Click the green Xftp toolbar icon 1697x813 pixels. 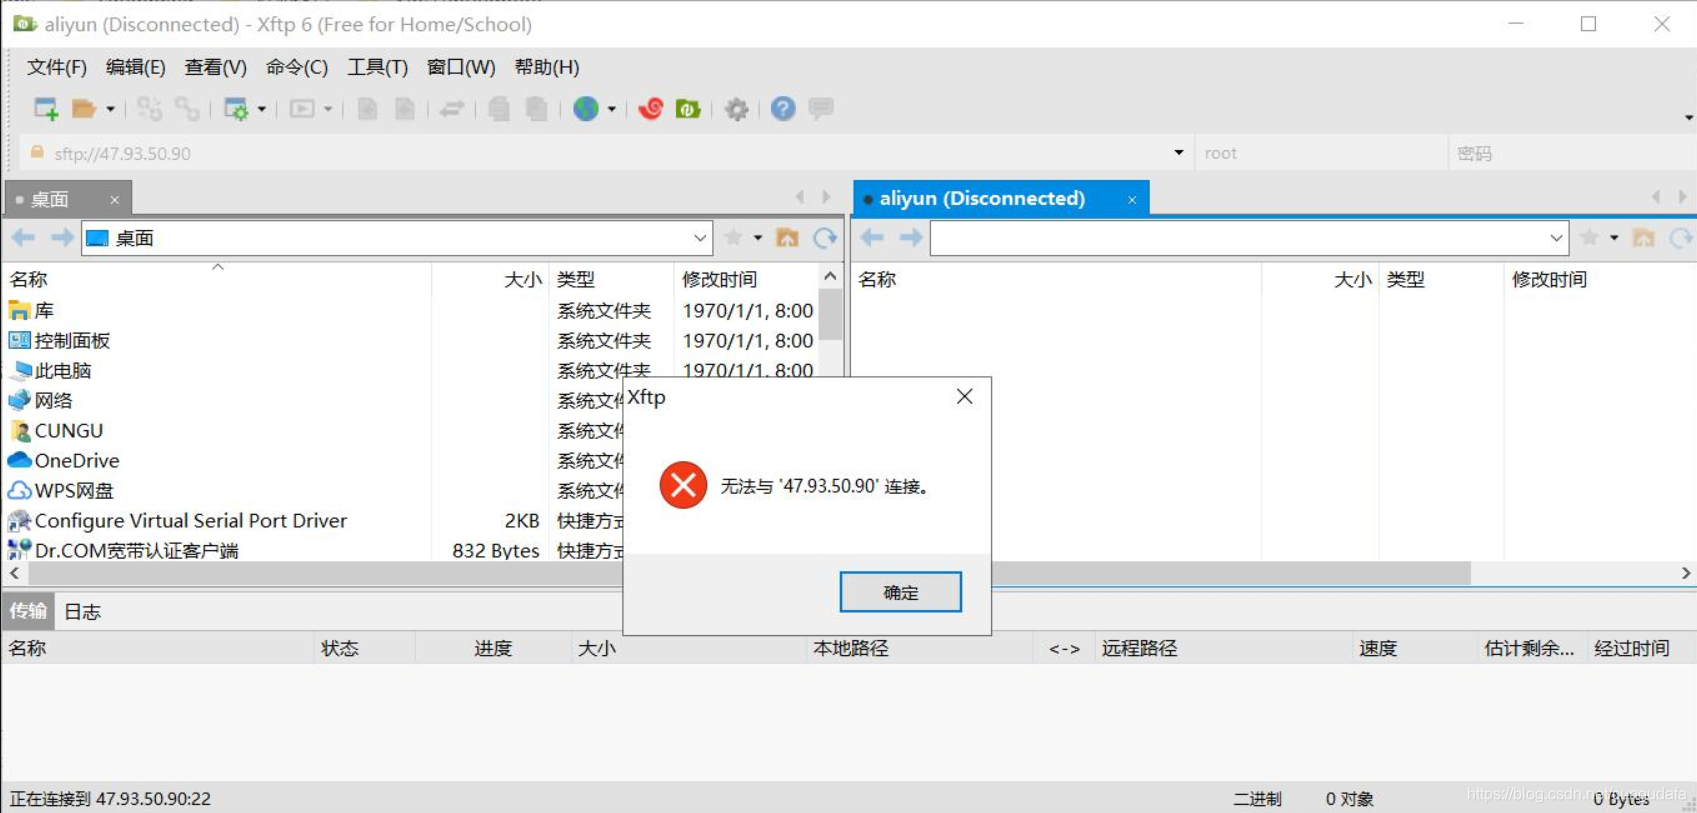[688, 109]
